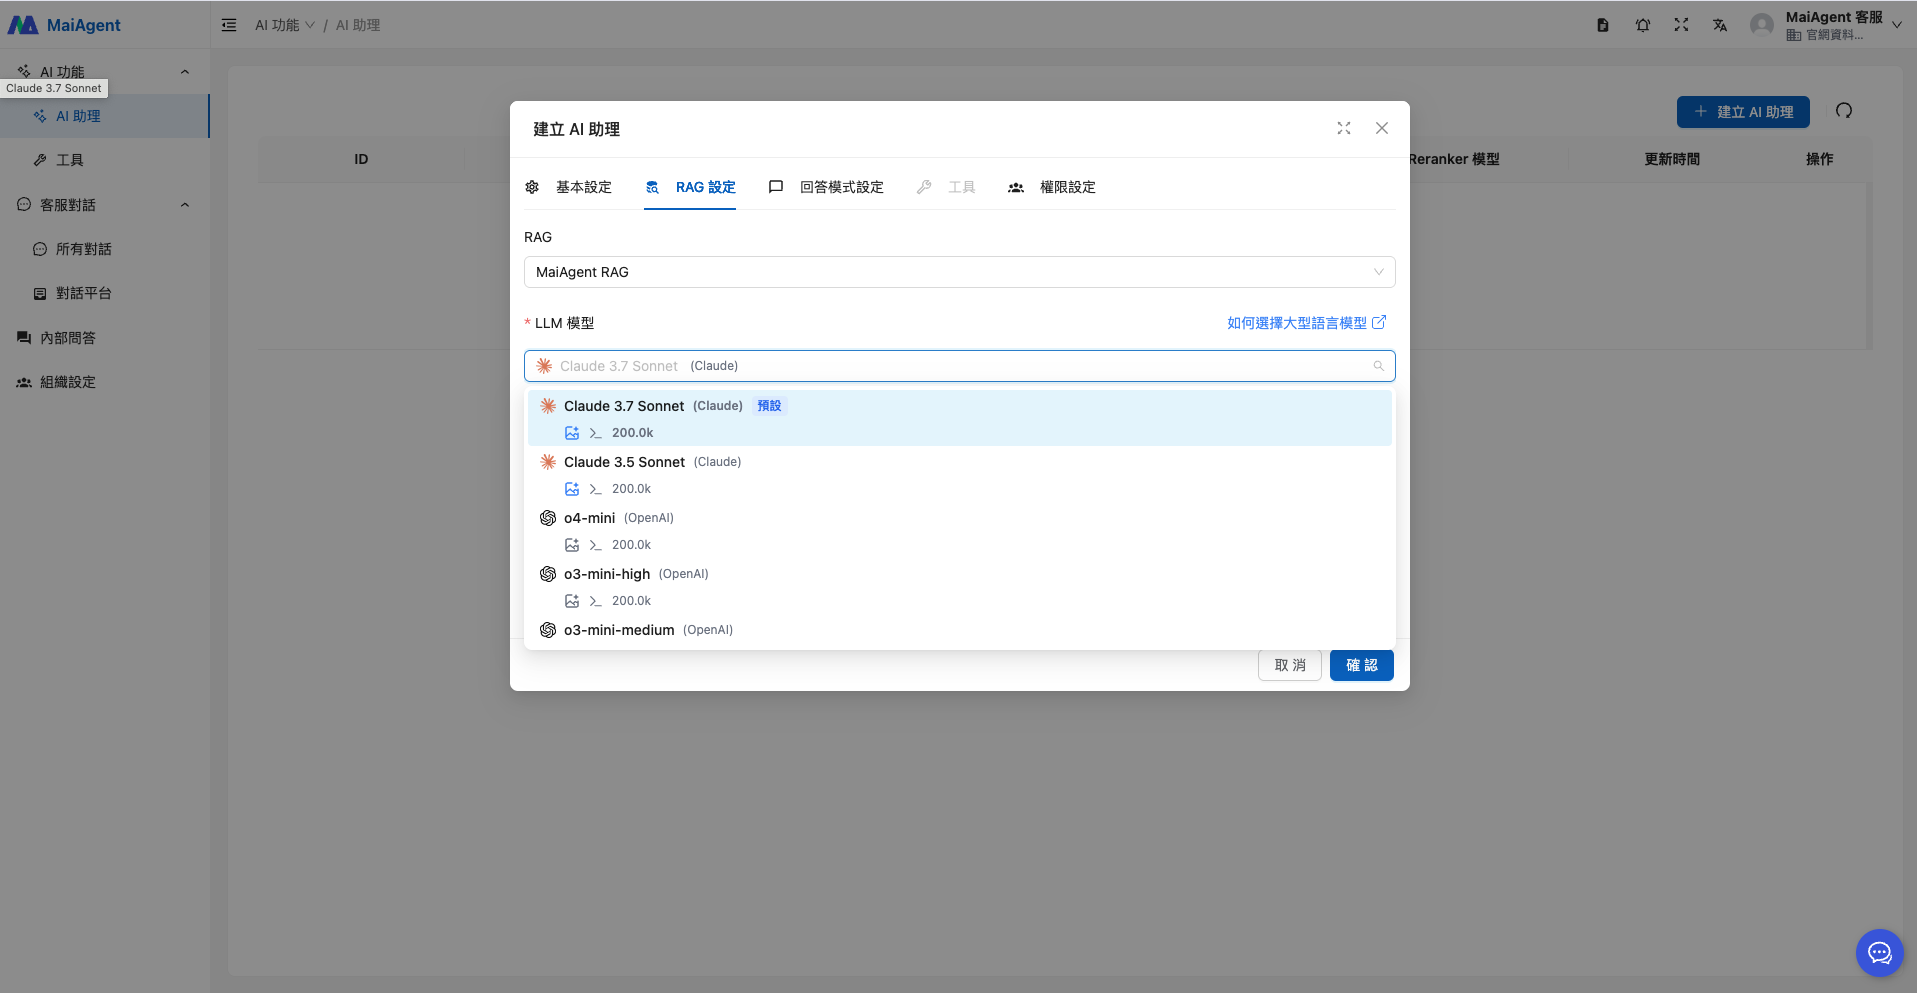Click the refresh icon beside create button
Image resolution: width=1917 pixels, height=993 pixels.
point(1844,111)
